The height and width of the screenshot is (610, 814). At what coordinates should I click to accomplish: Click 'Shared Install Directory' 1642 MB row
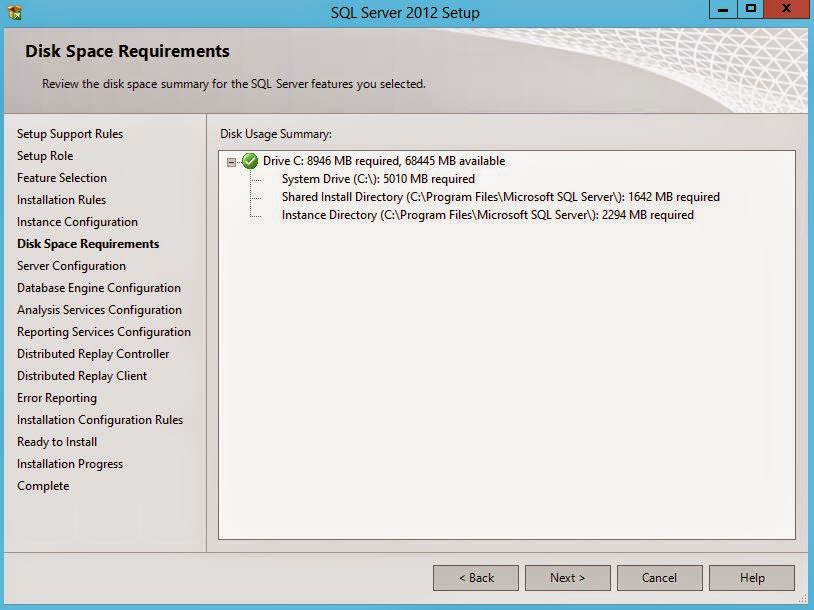500,197
